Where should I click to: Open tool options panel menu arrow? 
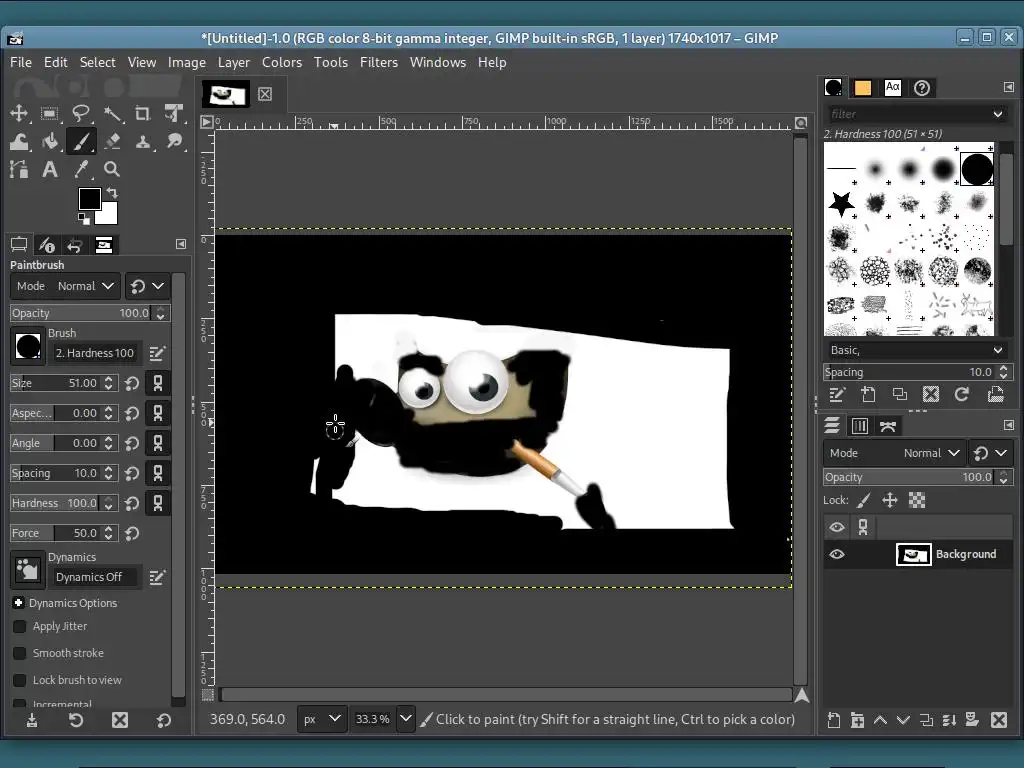181,244
